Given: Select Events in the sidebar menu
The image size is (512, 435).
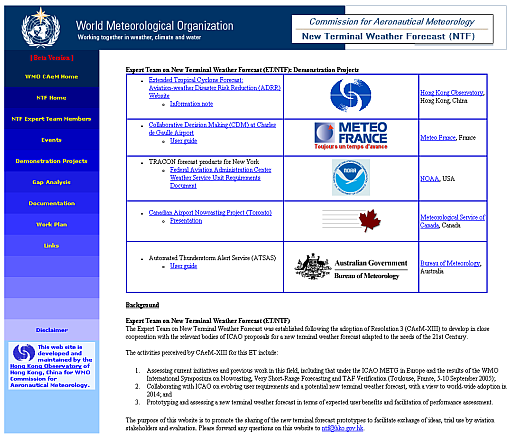Looking at the screenshot, I should tap(52, 140).
